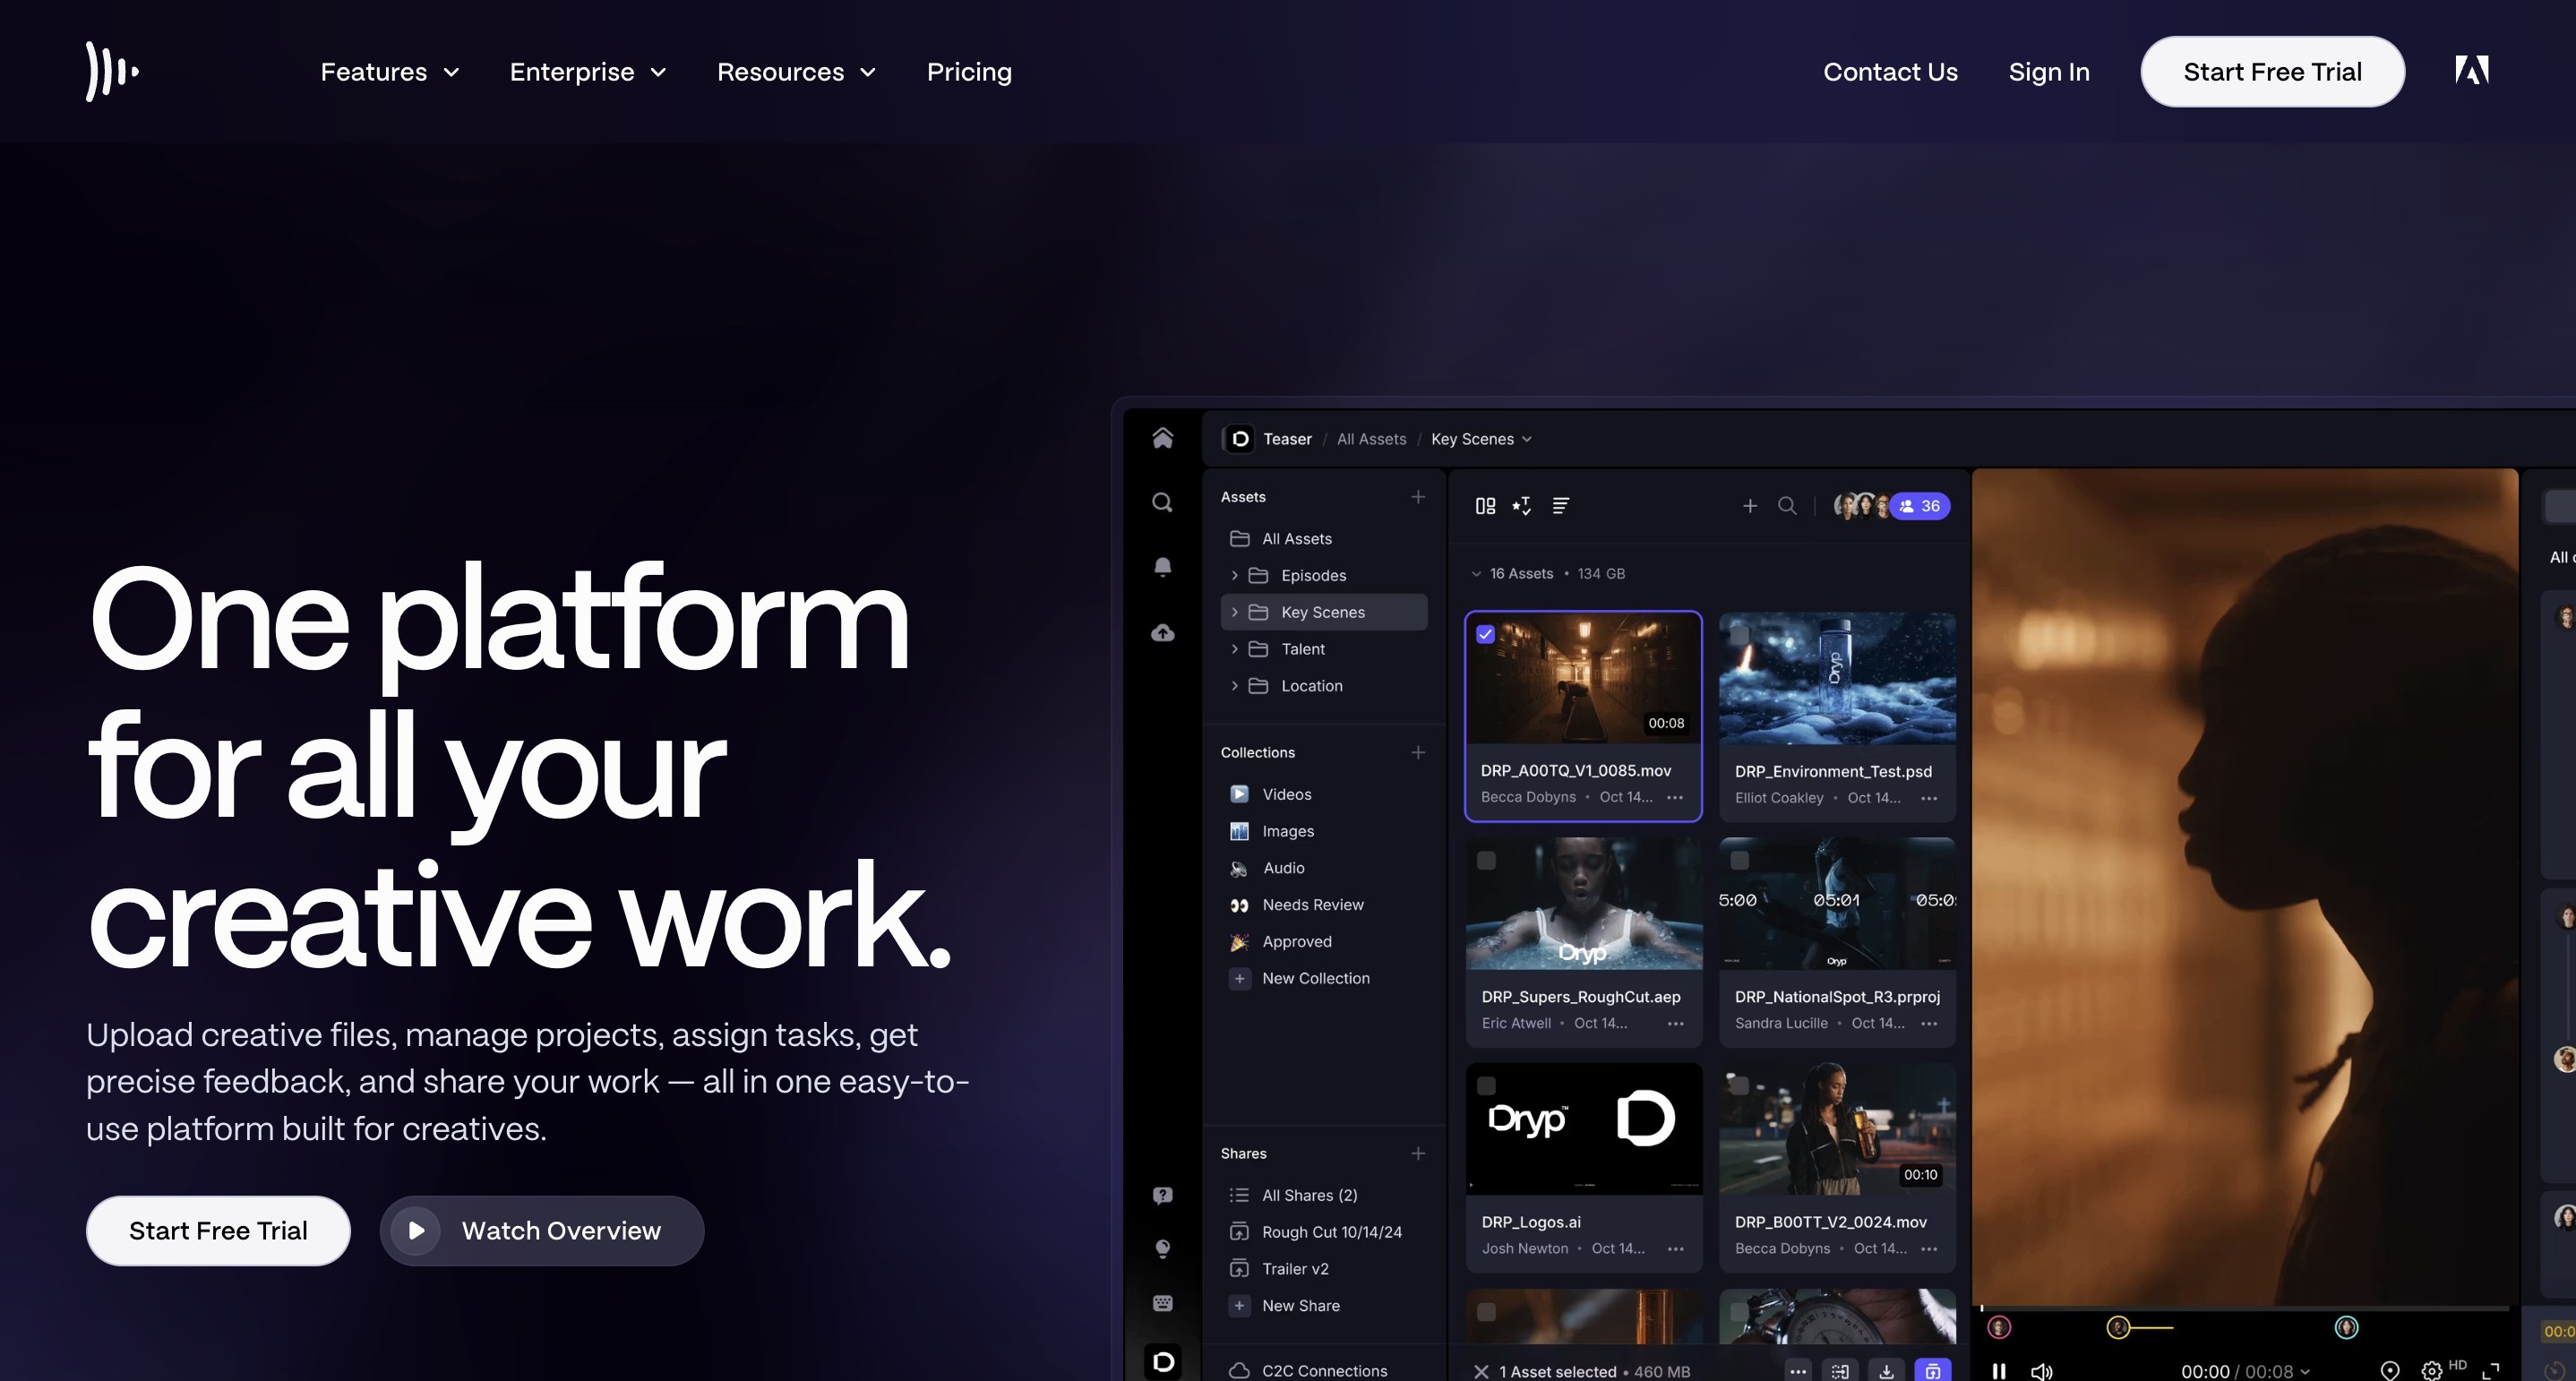The image size is (2576, 1381).
Task: Click the Dryp workspace icon below the keyboard icon
Action: coord(1162,1361)
